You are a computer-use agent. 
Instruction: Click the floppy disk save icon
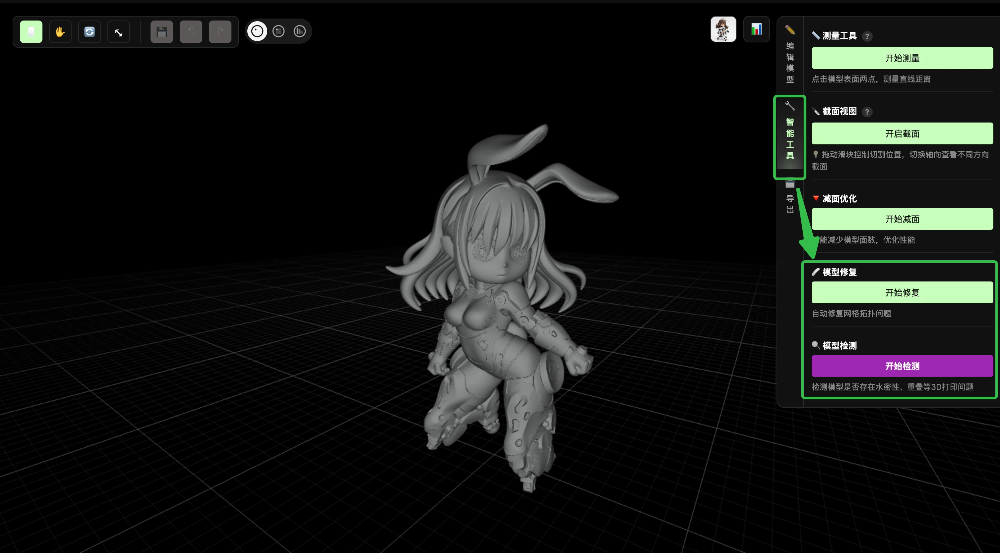(x=162, y=32)
